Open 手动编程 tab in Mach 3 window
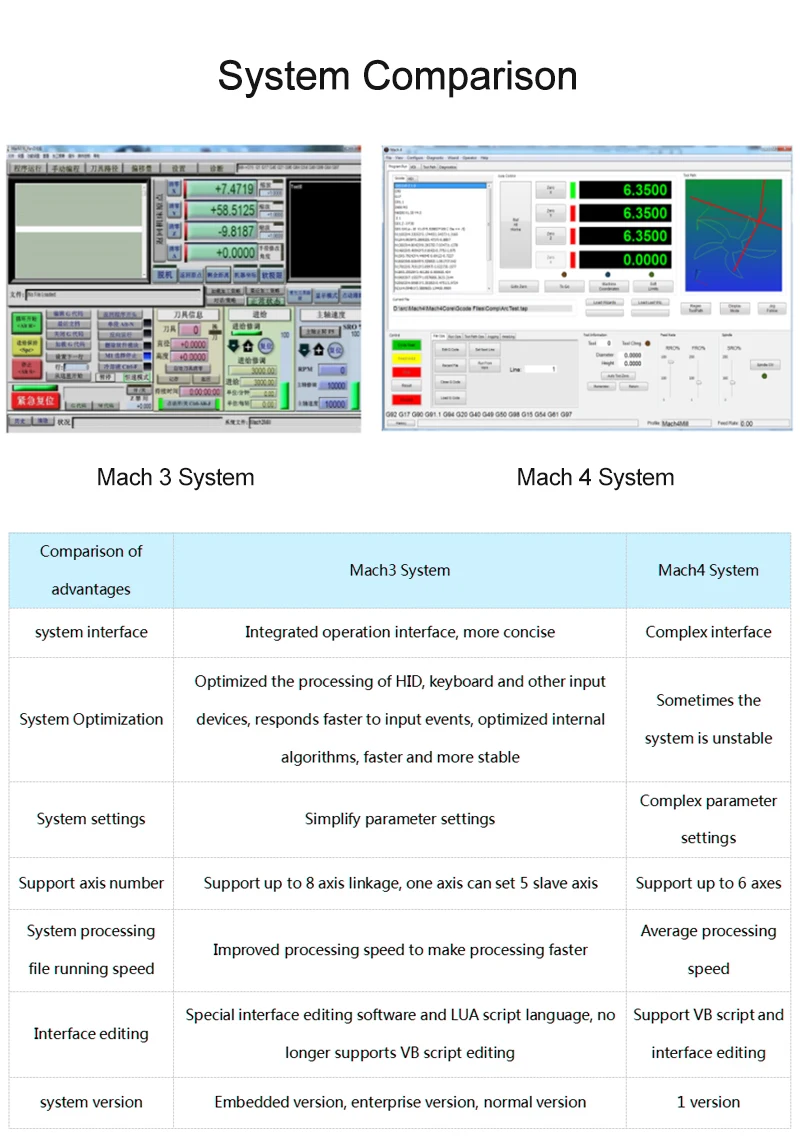The image size is (800, 1147). tap(66, 168)
